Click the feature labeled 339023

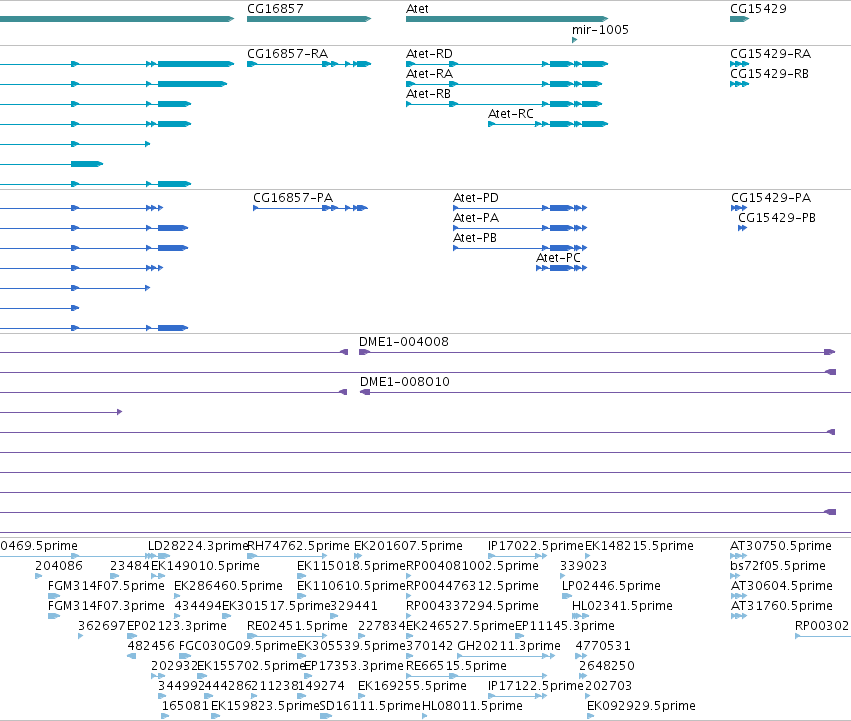click(x=583, y=566)
